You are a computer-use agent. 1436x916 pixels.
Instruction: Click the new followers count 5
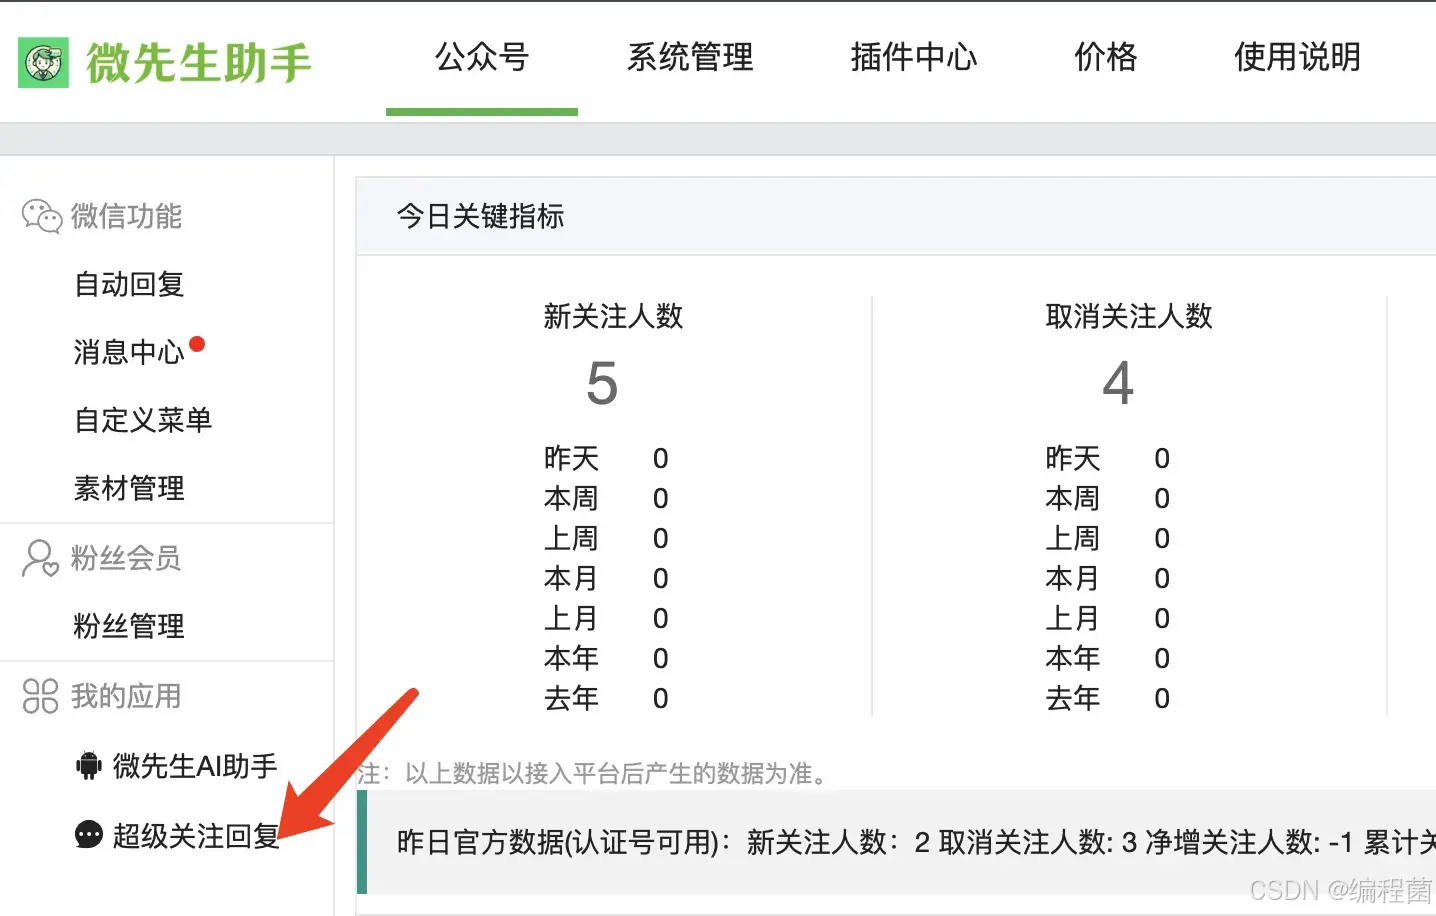(602, 383)
